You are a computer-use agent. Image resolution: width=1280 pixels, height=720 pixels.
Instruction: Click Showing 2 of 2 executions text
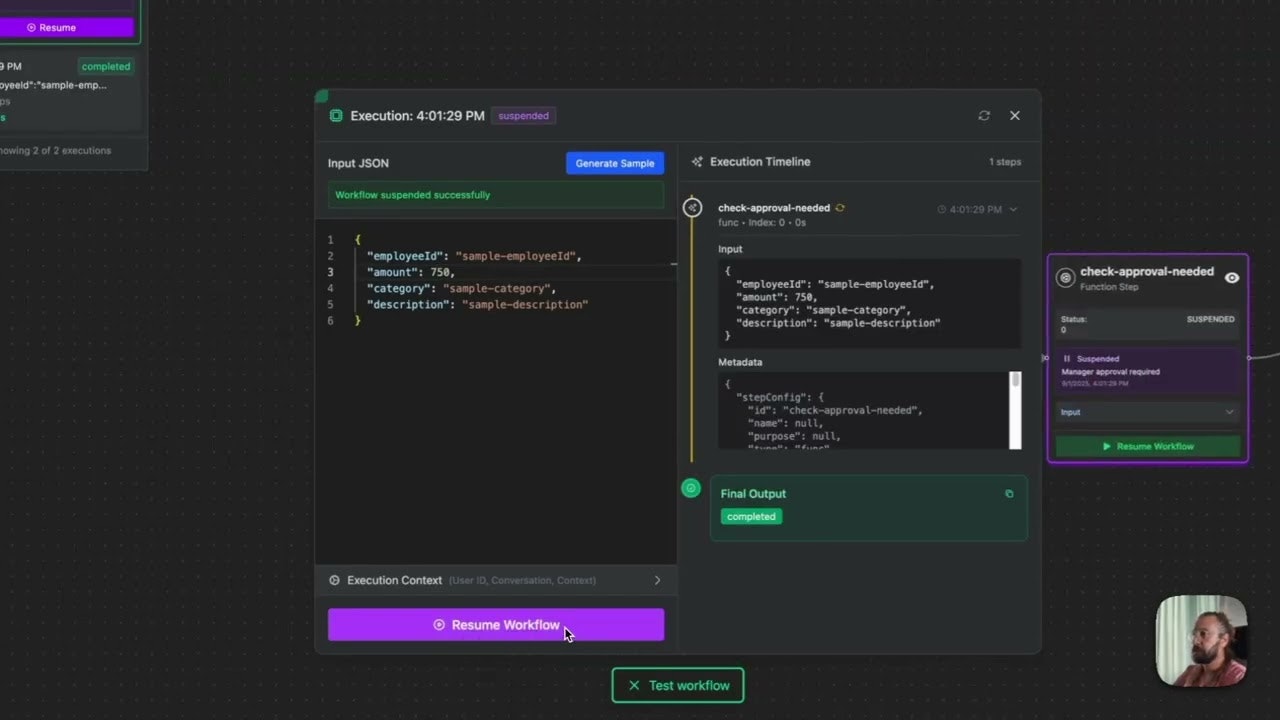click(x=55, y=151)
